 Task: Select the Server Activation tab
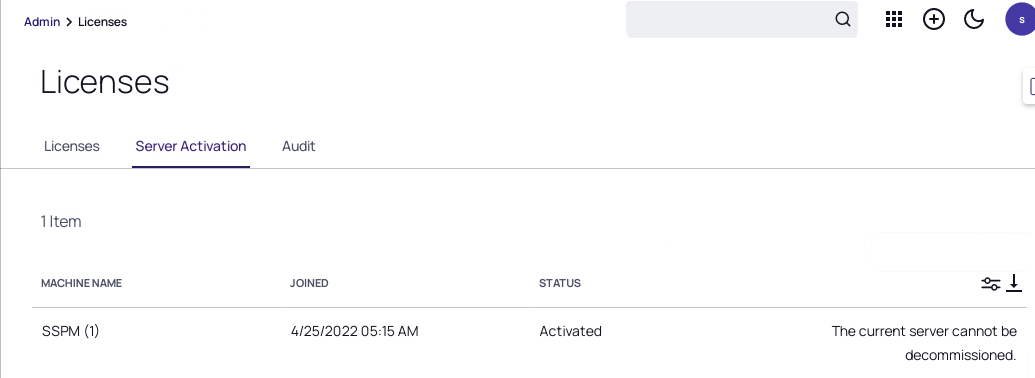tap(191, 146)
